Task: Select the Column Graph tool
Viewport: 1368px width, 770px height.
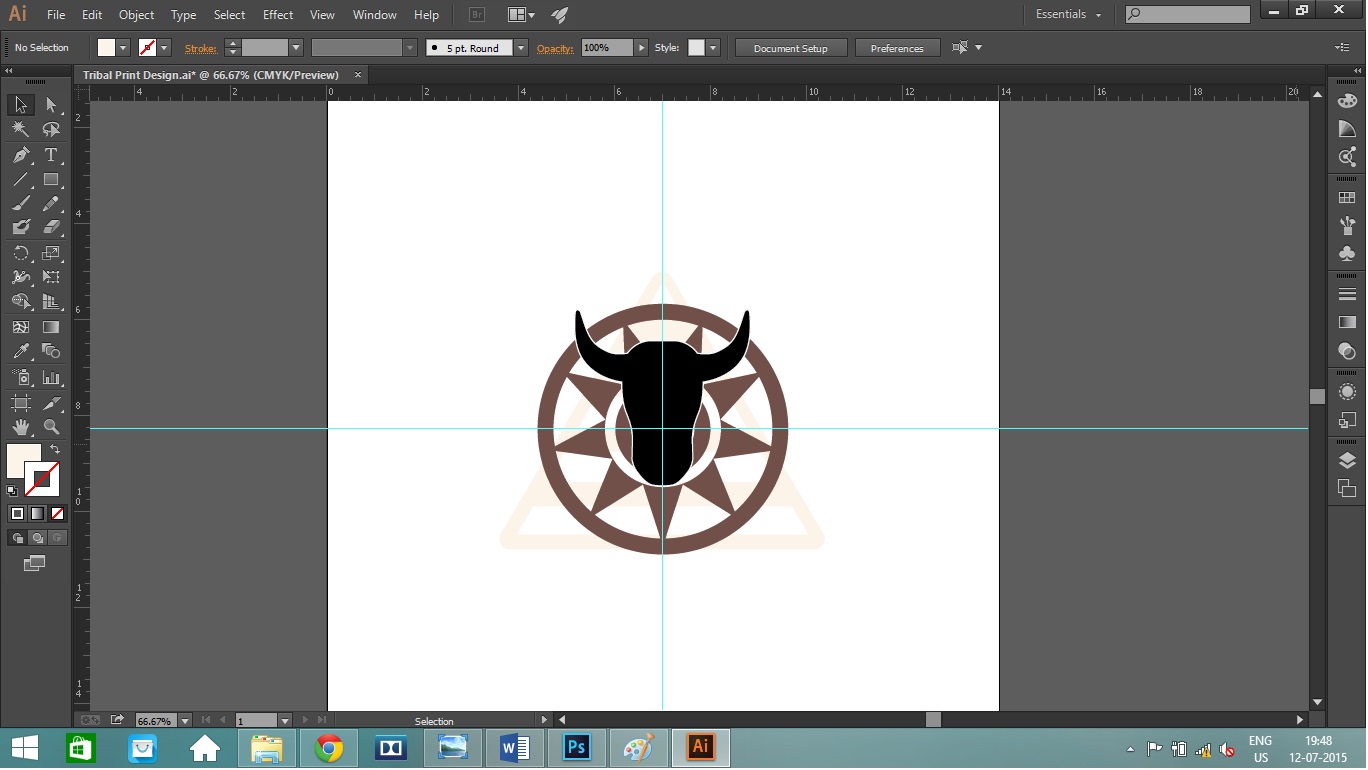Action: (51, 378)
